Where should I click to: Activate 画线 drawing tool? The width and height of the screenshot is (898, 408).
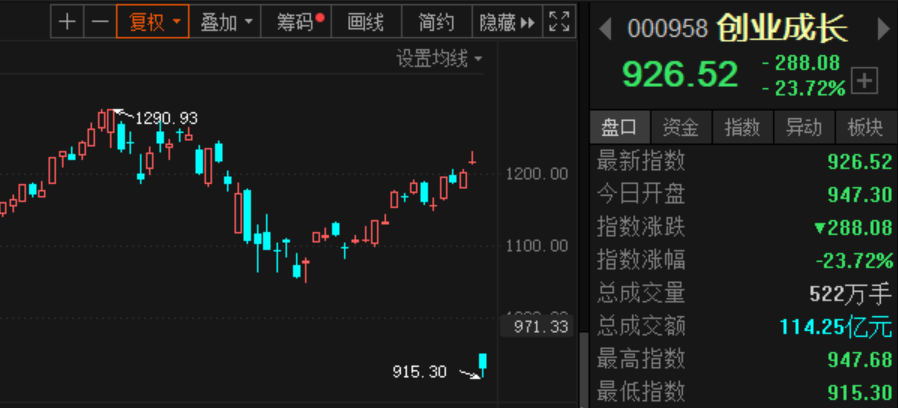pyautogui.click(x=366, y=22)
